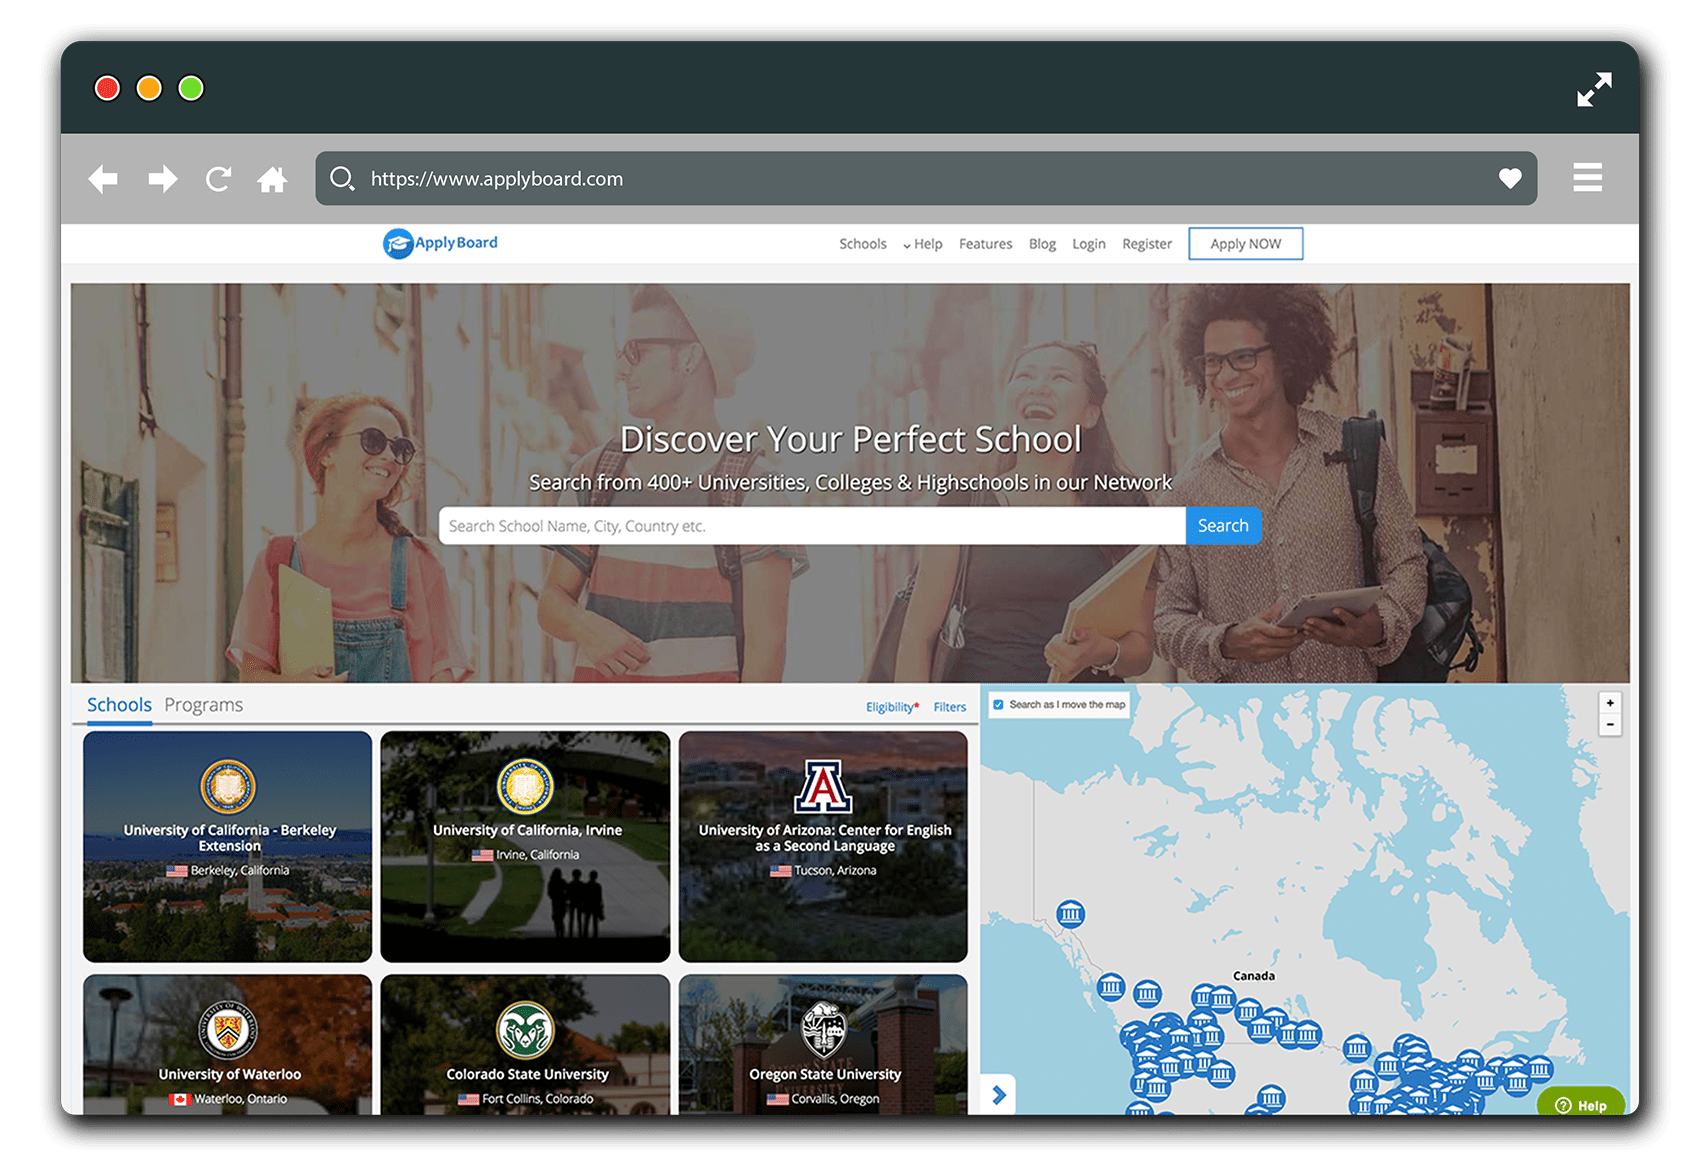Open the Blog nav link
1700x1156 pixels.
pyautogui.click(x=1042, y=244)
